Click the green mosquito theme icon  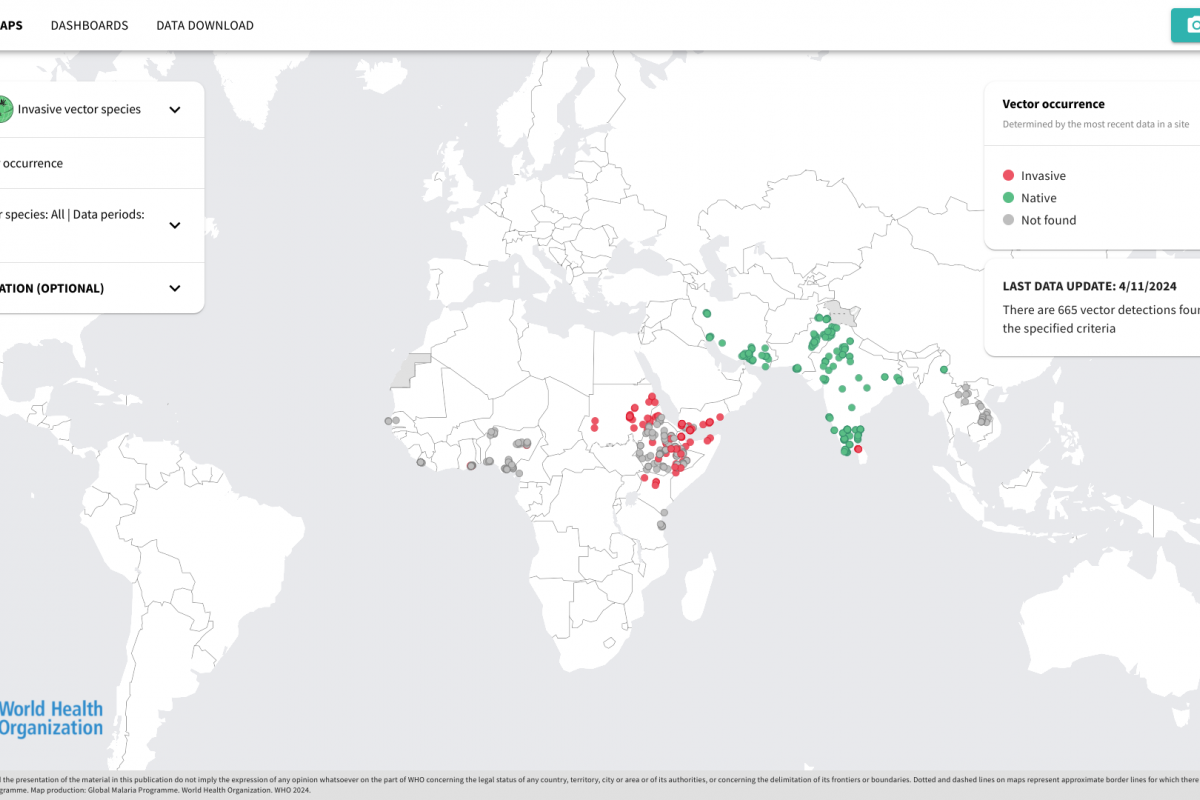coord(5,109)
